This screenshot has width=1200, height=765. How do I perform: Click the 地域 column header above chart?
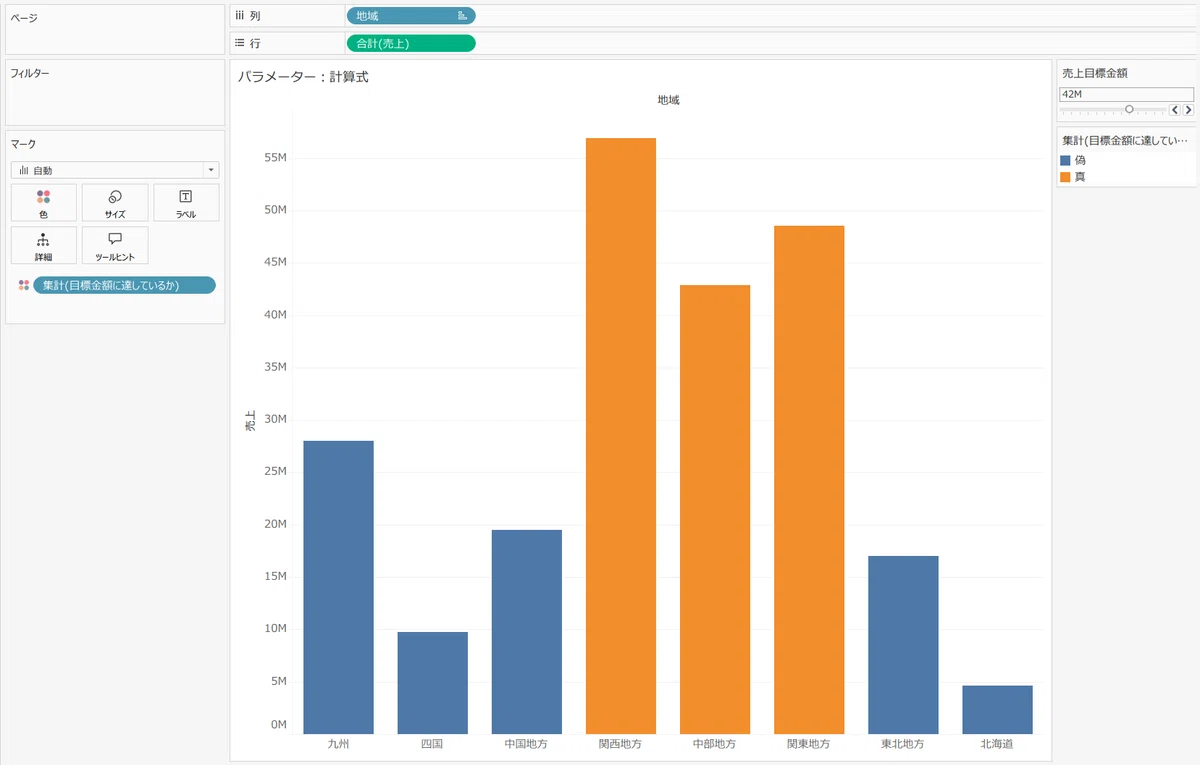[x=668, y=100]
